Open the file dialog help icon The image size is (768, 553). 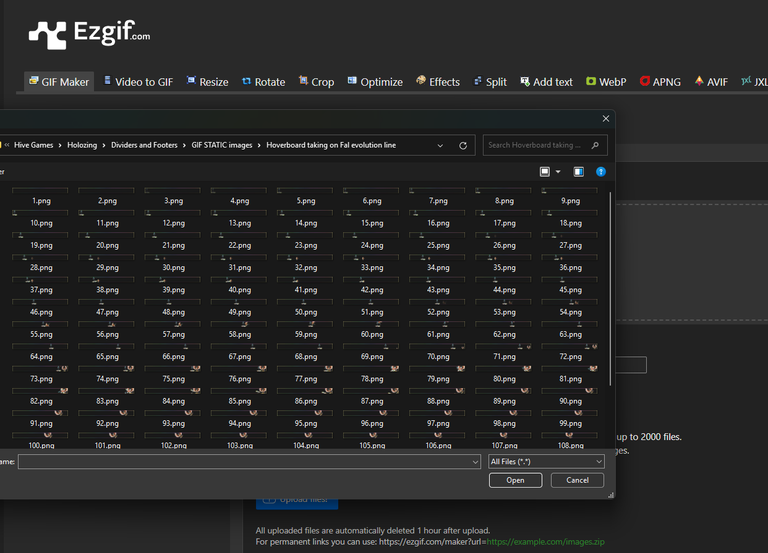(x=601, y=172)
